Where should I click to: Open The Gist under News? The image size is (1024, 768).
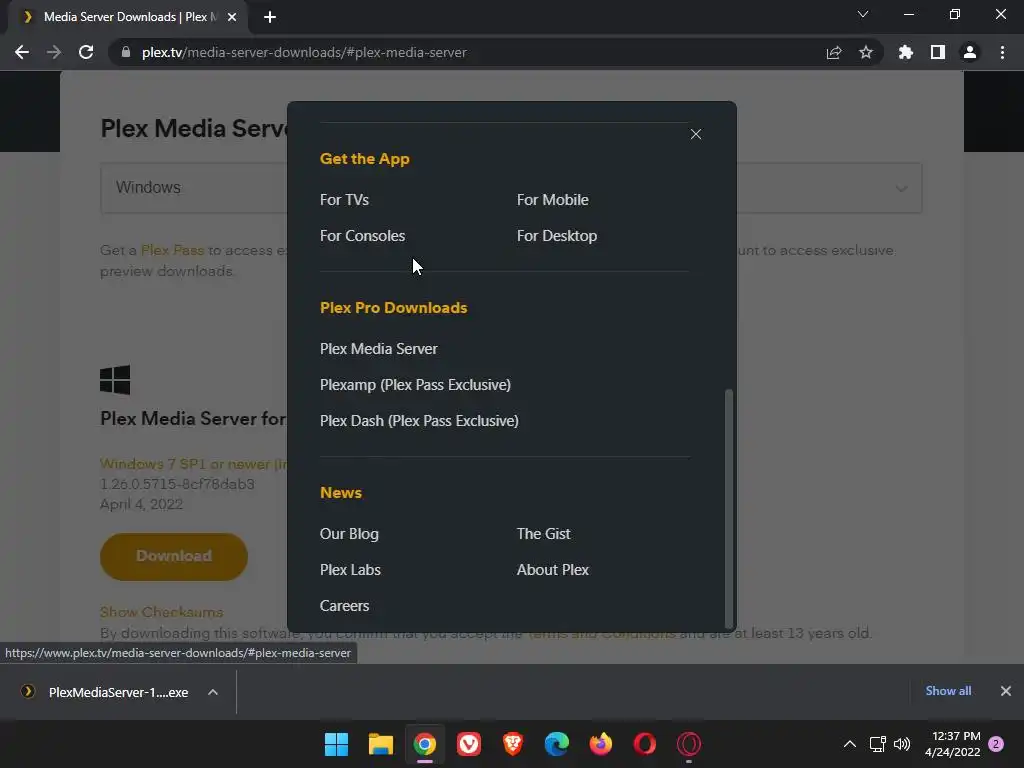point(543,534)
